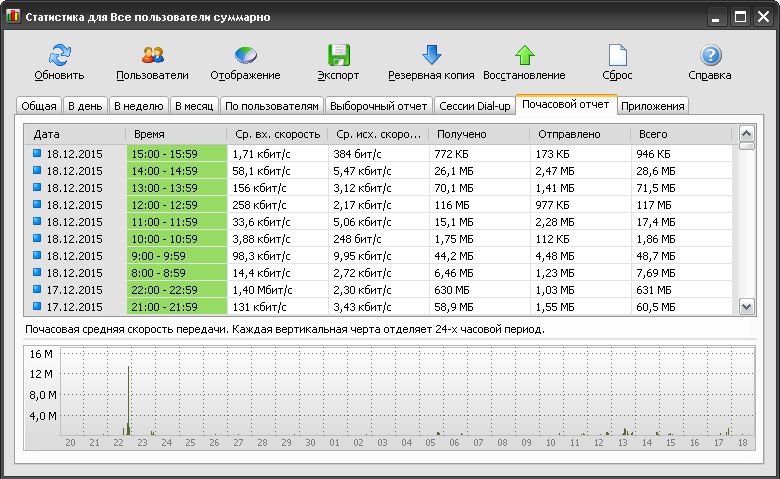The image size is (780, 479).
Task: Click the 4,48 МБ sent value
Action: tap(555, 256)
